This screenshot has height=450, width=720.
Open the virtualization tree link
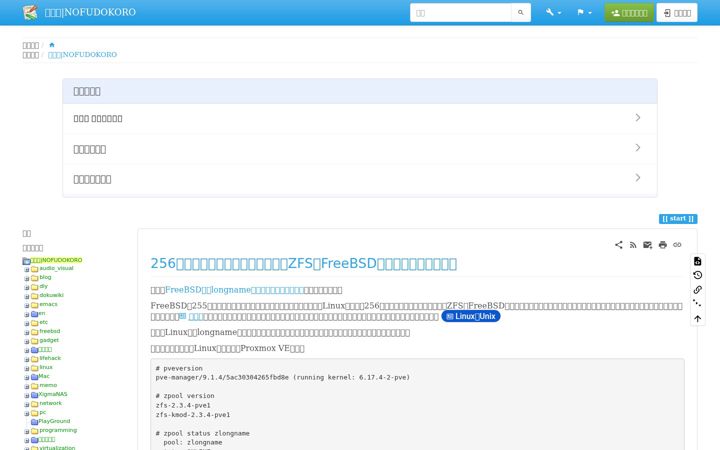tap(57, 448)
